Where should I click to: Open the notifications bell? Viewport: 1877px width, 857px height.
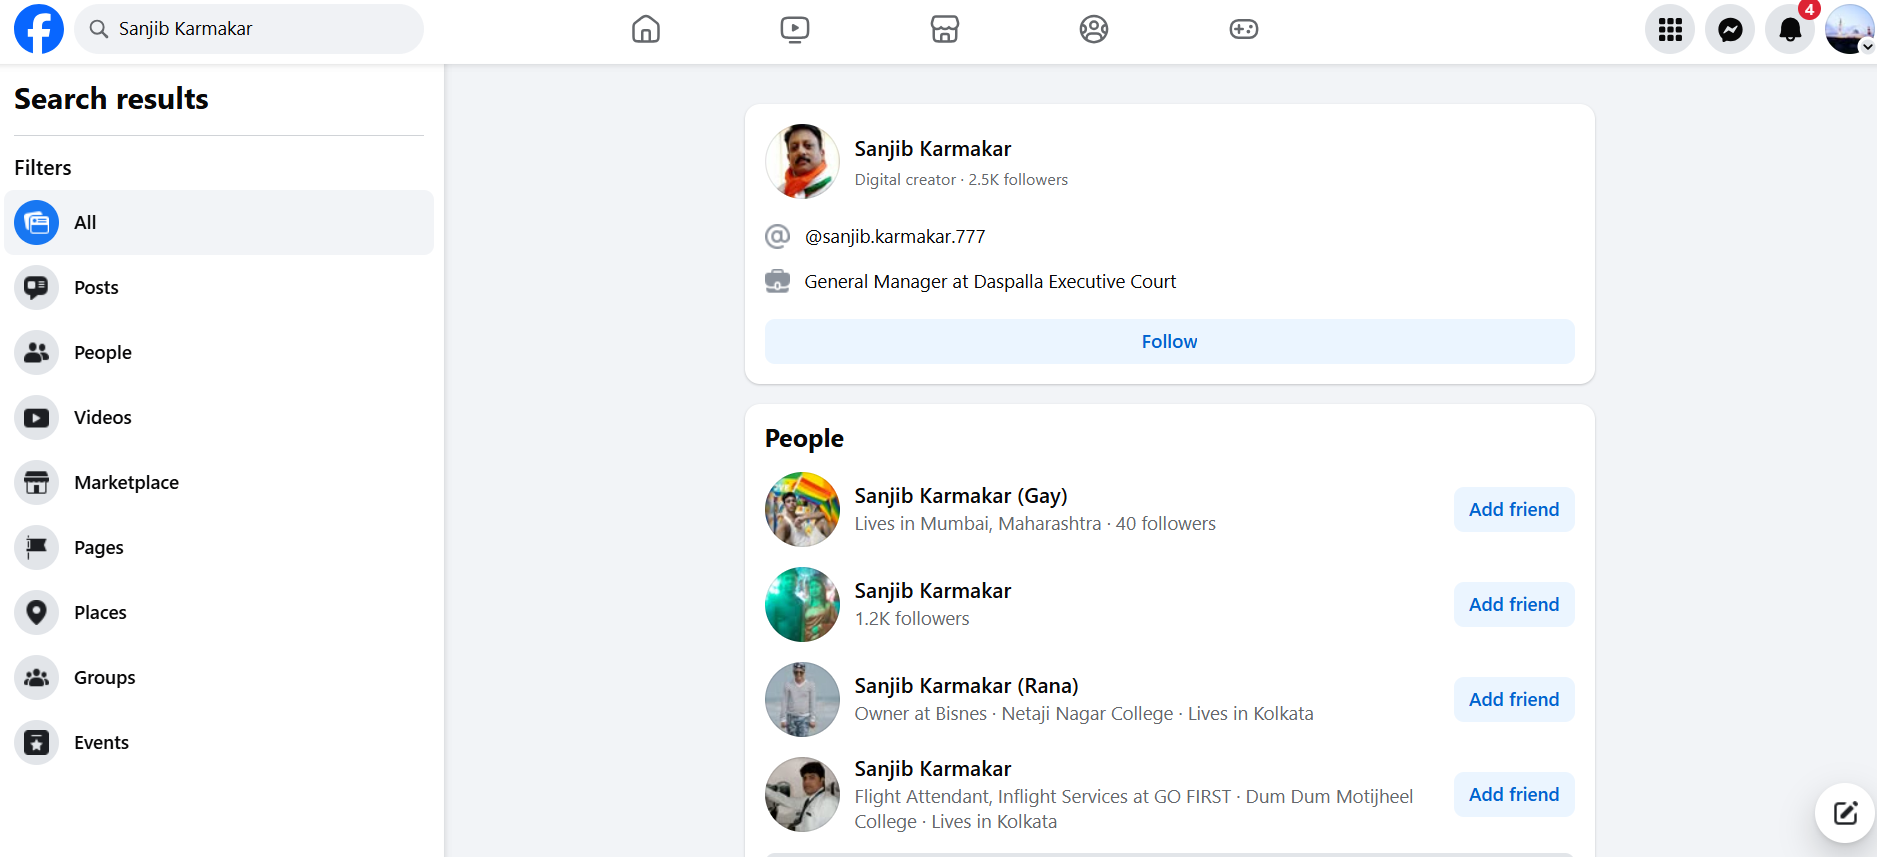[x=1790, y=30]
